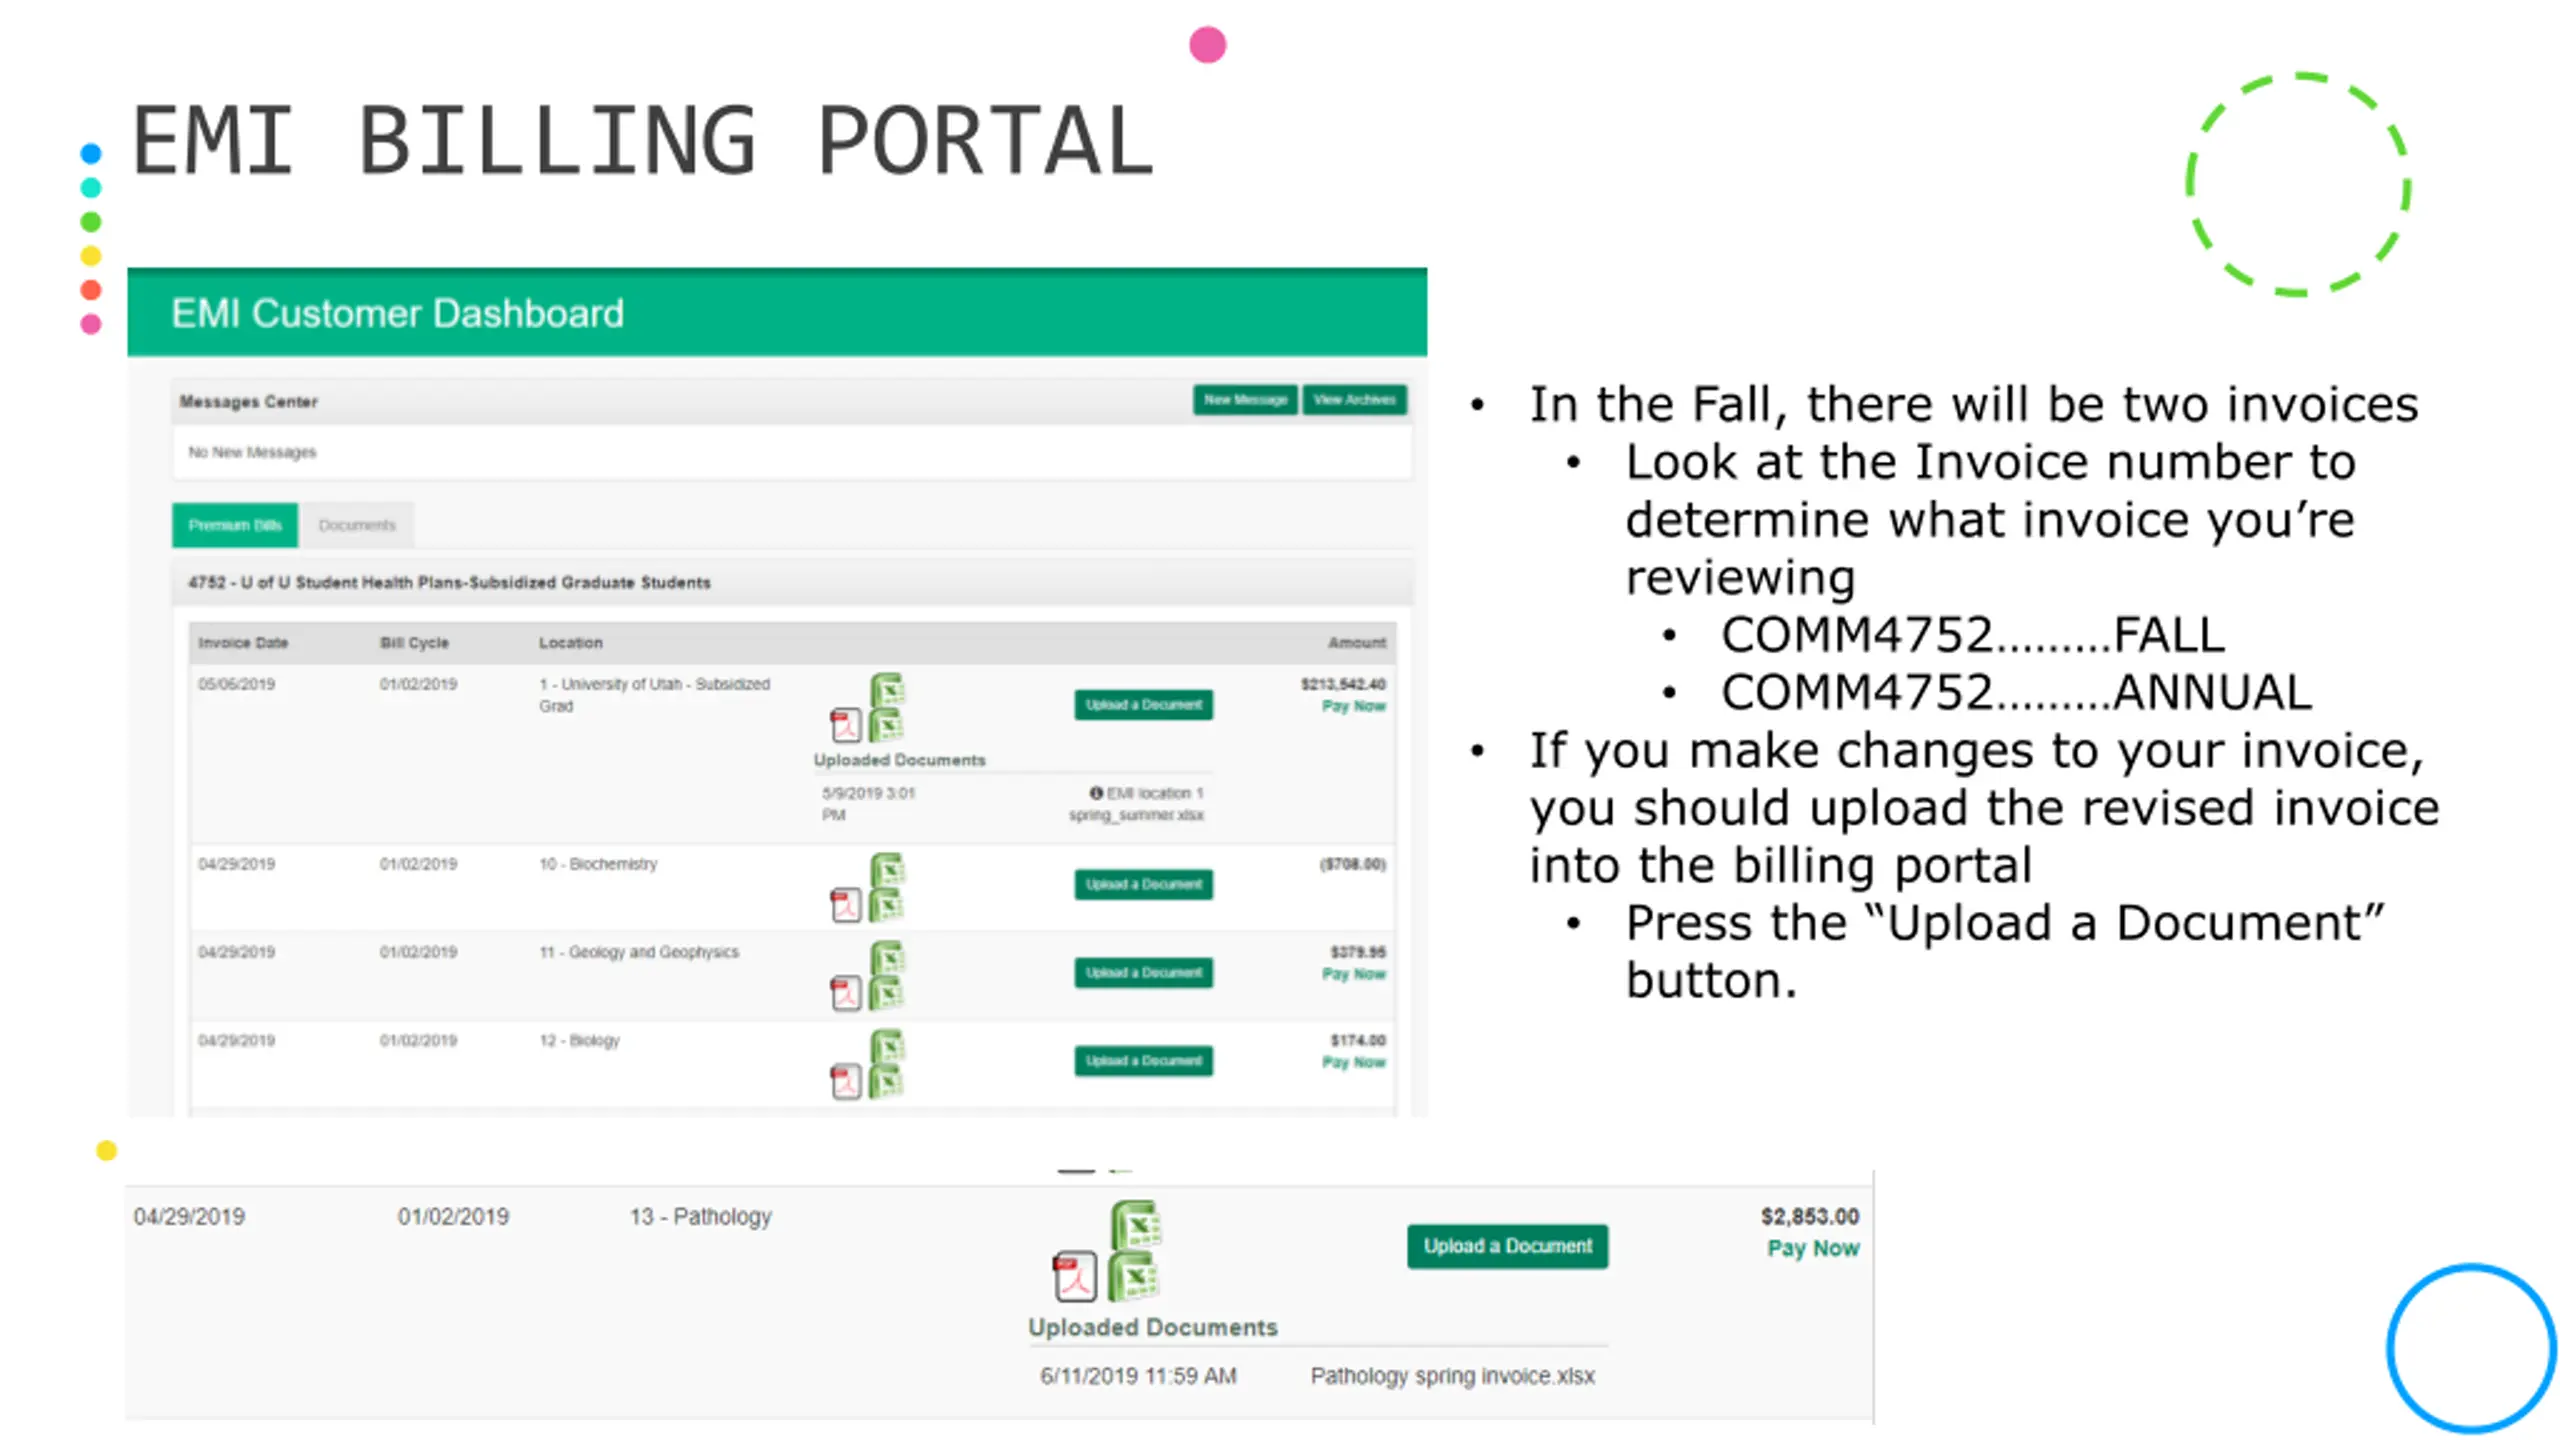Click the Invoice Date column header
Viewport: 2560px width, 1440px height.
[x=243, y=643]
